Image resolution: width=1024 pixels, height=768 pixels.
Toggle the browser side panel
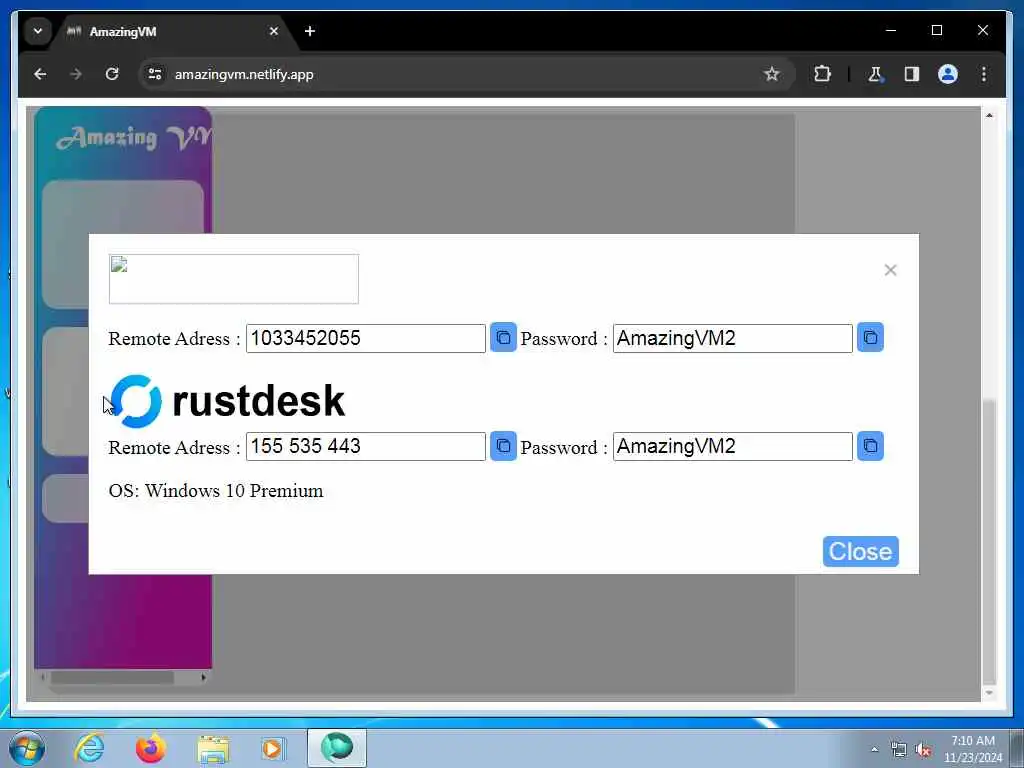coord(912,74)
